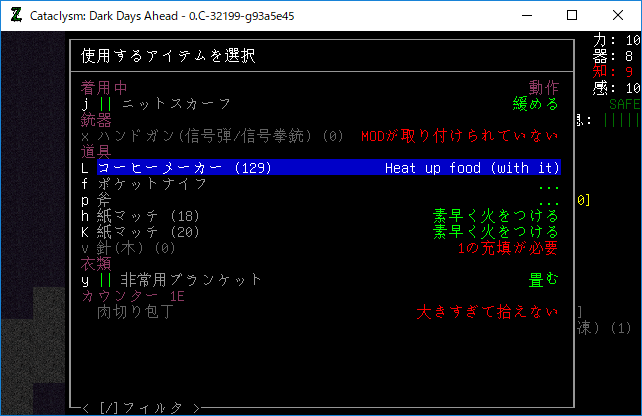The image size is (642, 416).
Task: Select 紙マッチ (18) item
Action: coord(152,216)
